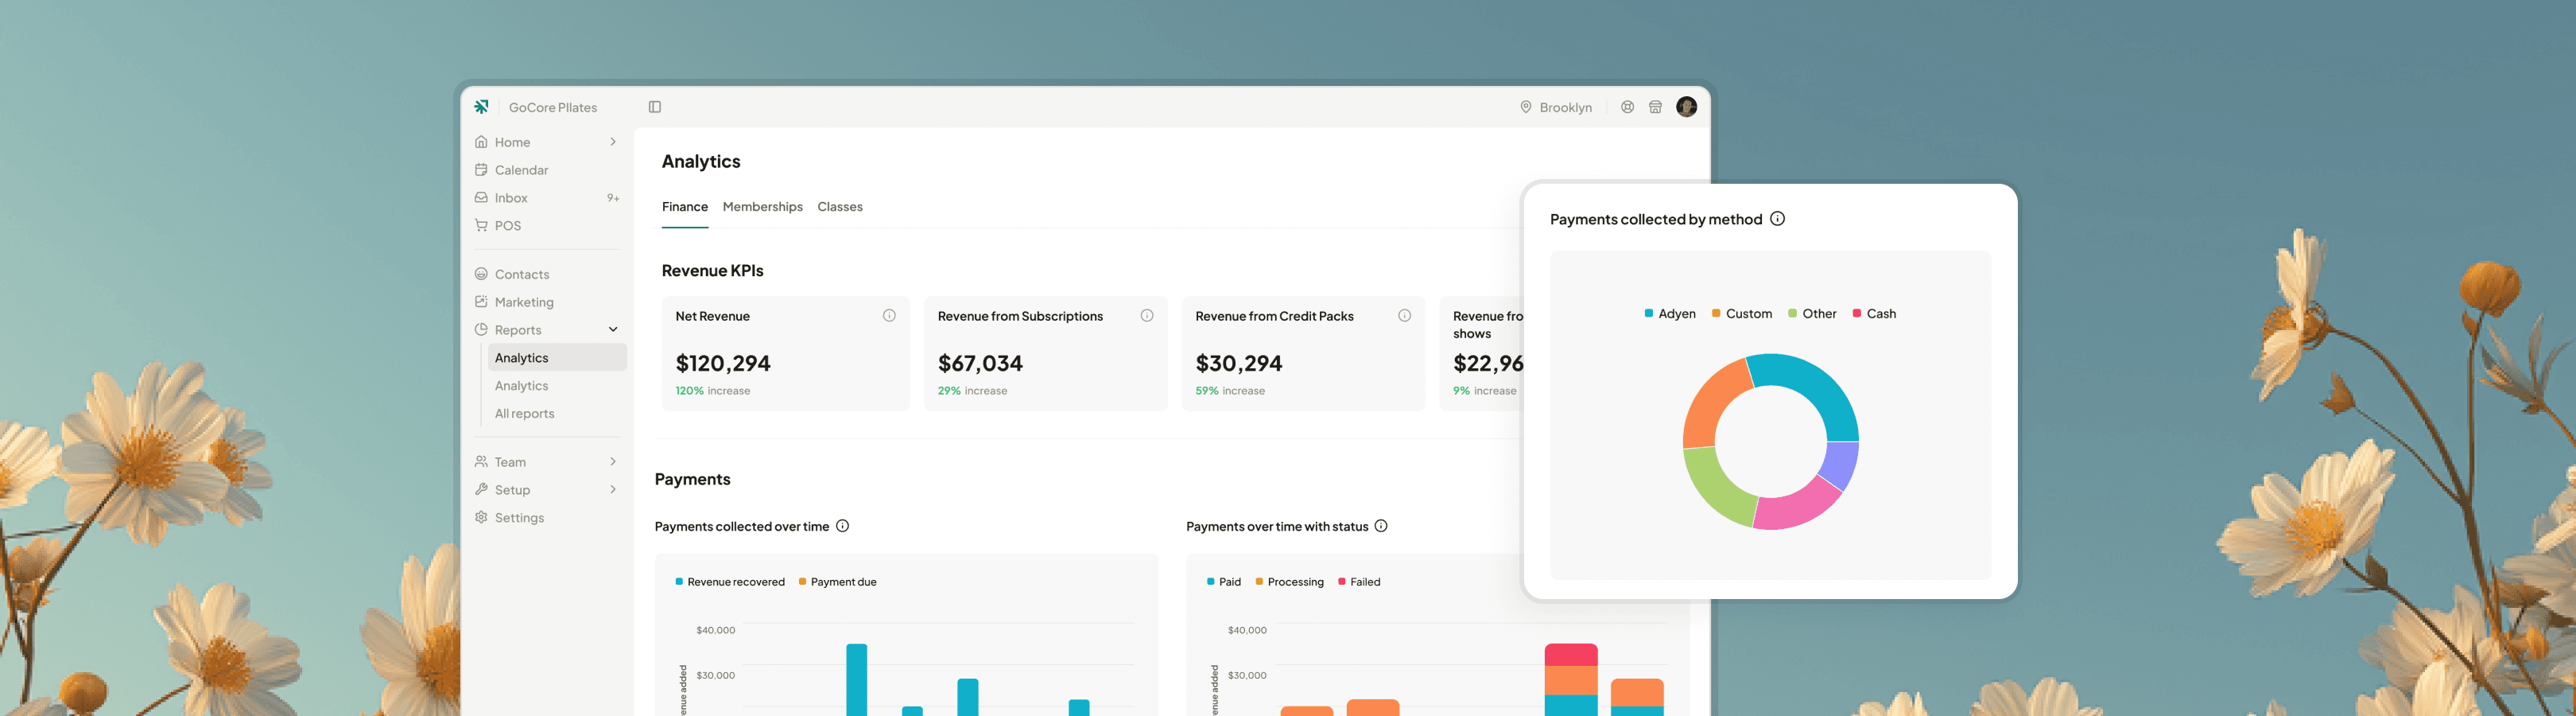Switch to the Classes tab
The height and width of the screenshot is (716, 2576).
coord(840,207)
